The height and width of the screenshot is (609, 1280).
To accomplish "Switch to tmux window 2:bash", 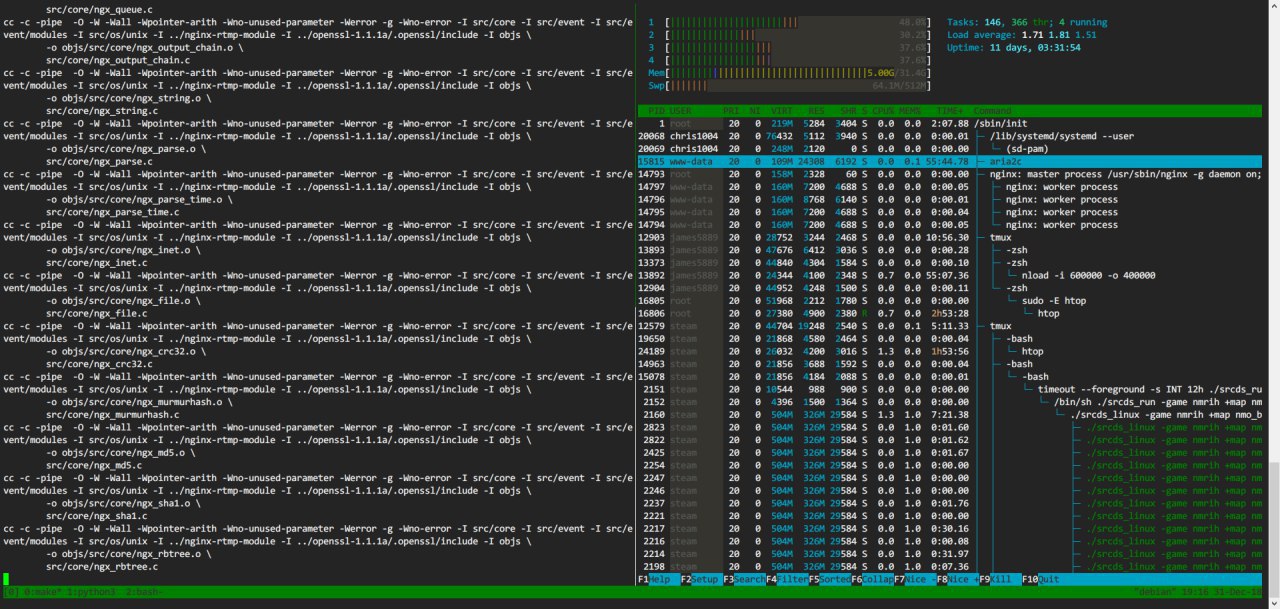I will point(145,592).
